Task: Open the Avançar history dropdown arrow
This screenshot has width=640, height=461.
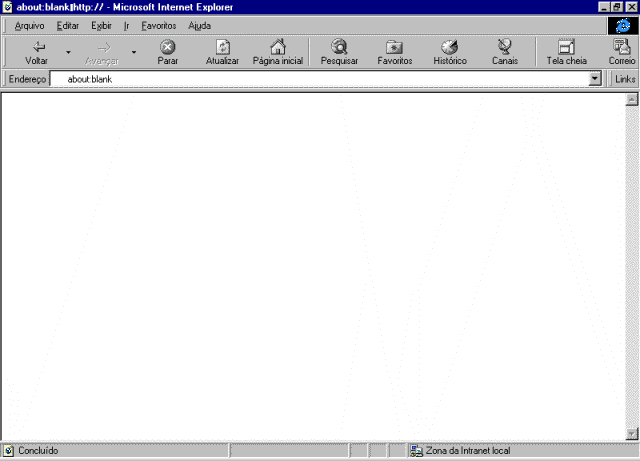Action: point(133,52)
